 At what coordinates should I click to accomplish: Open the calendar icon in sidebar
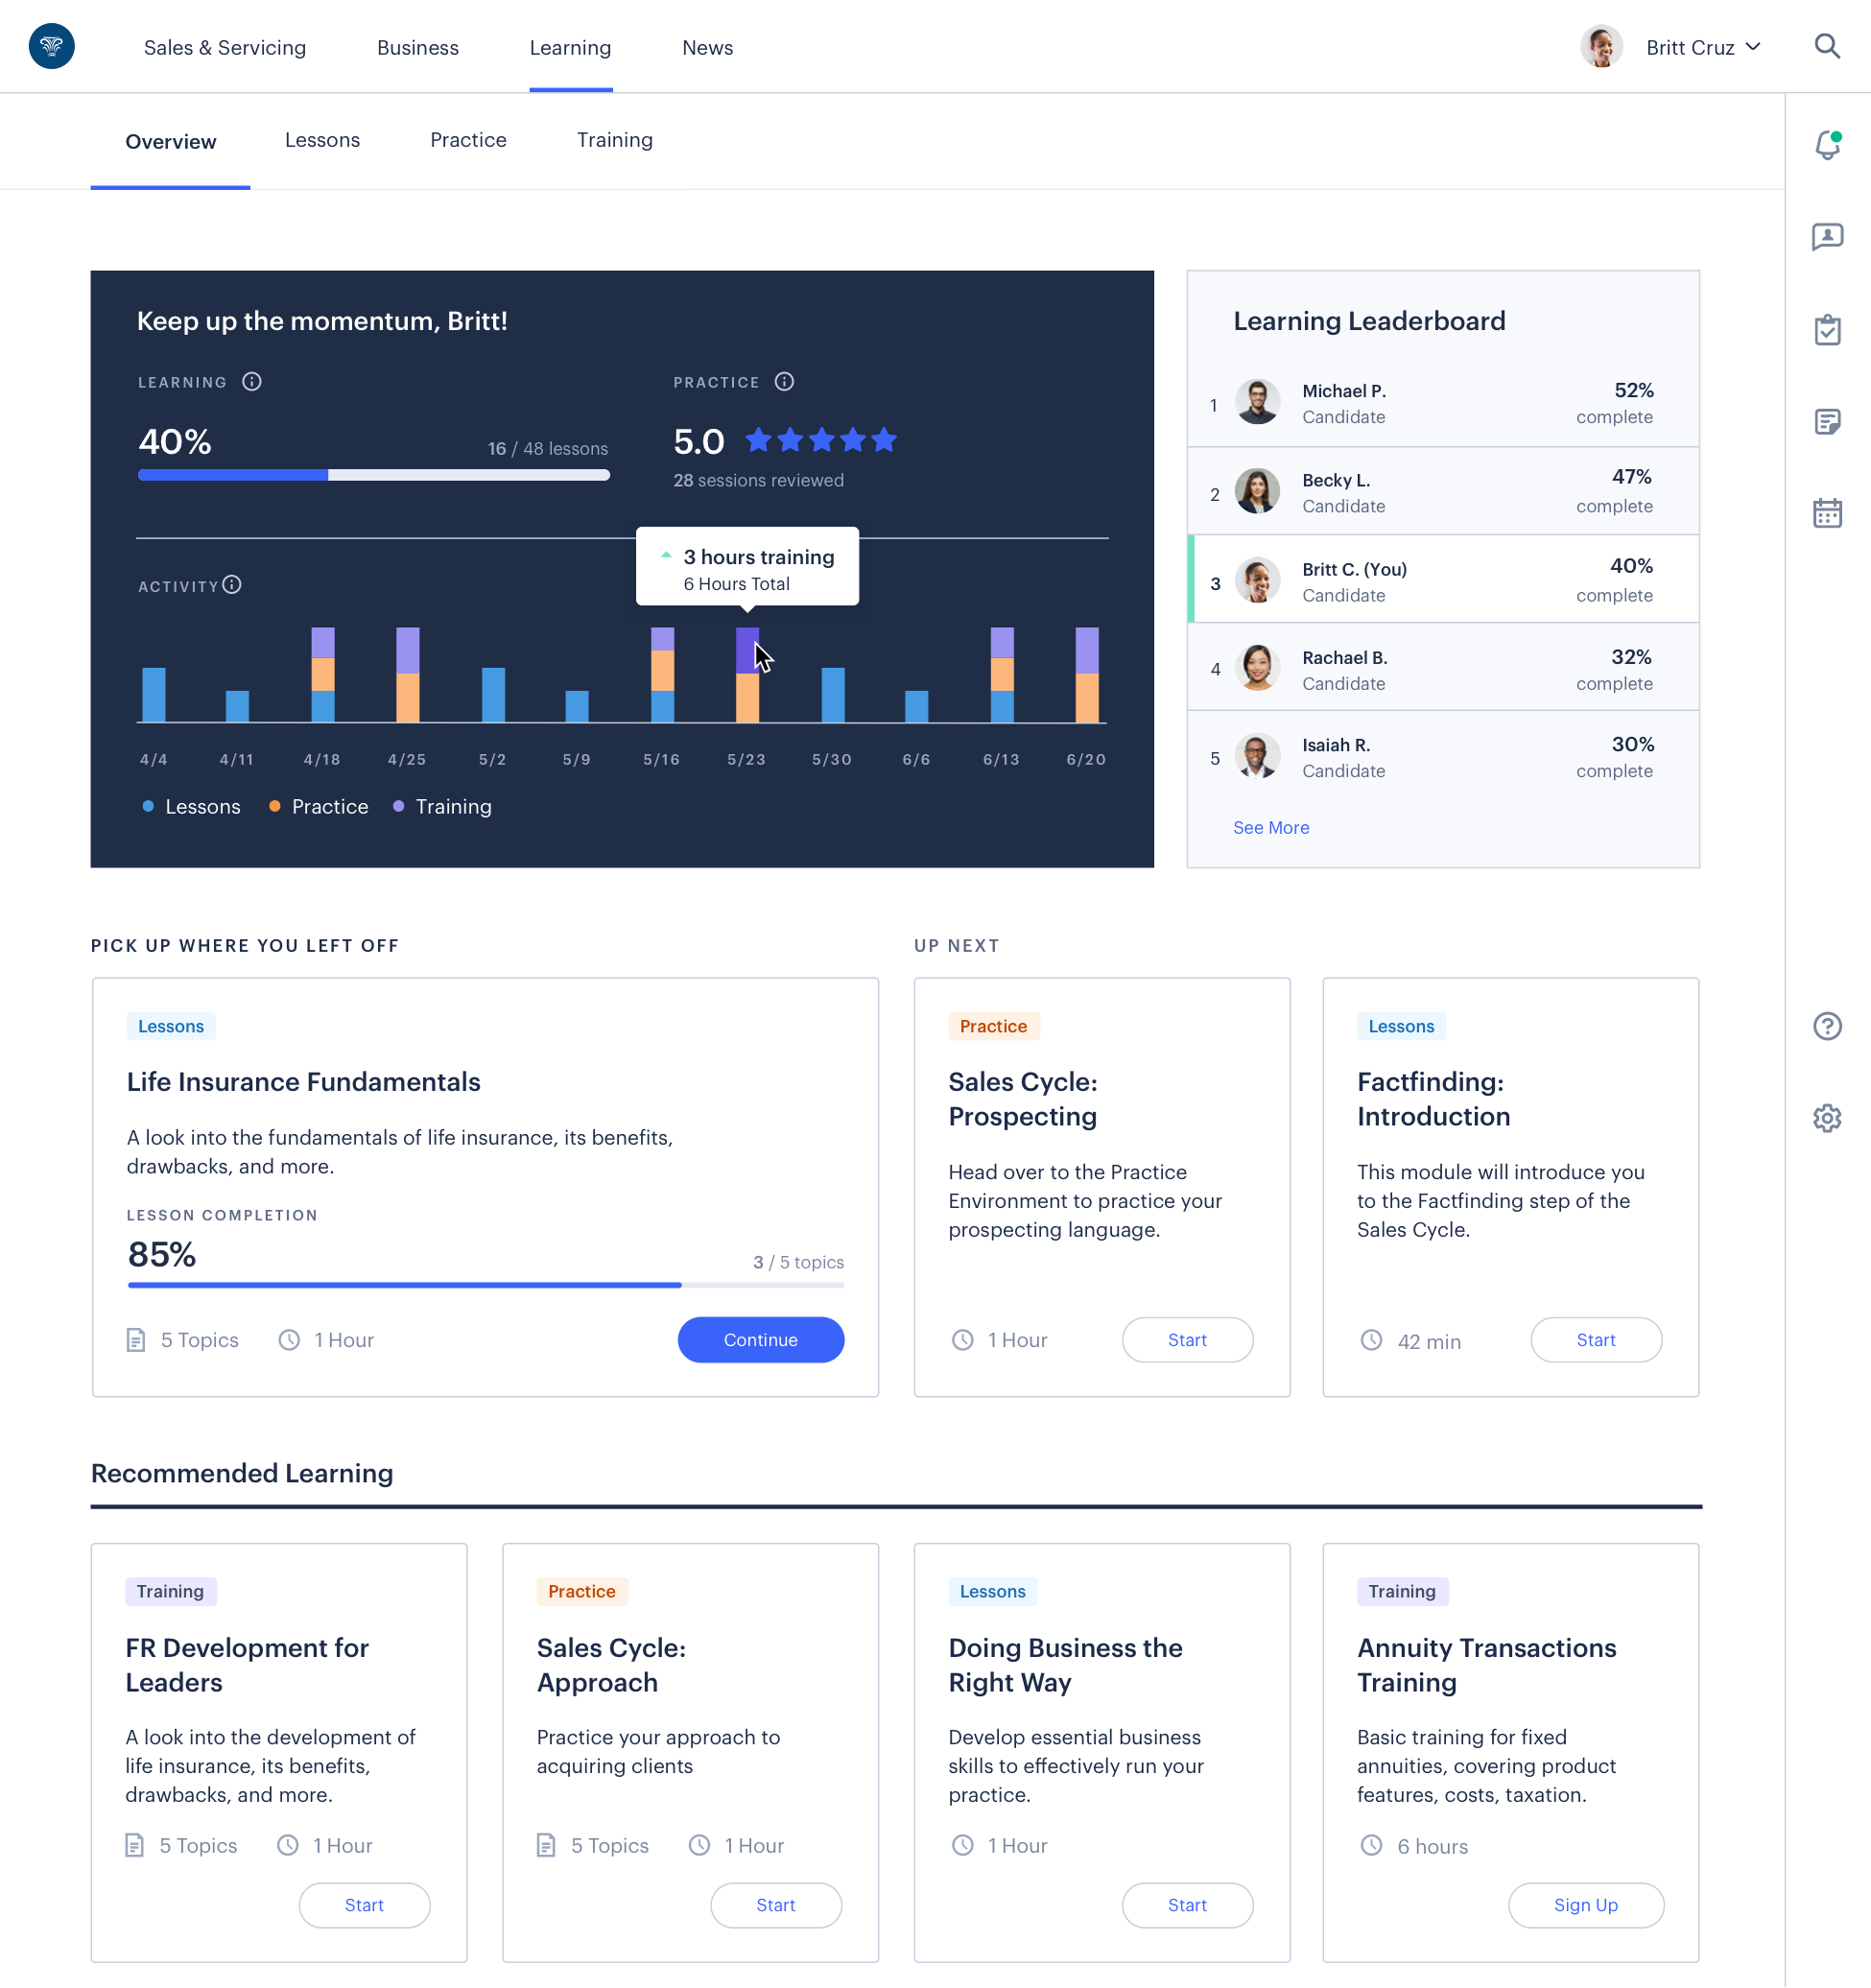1826,513
